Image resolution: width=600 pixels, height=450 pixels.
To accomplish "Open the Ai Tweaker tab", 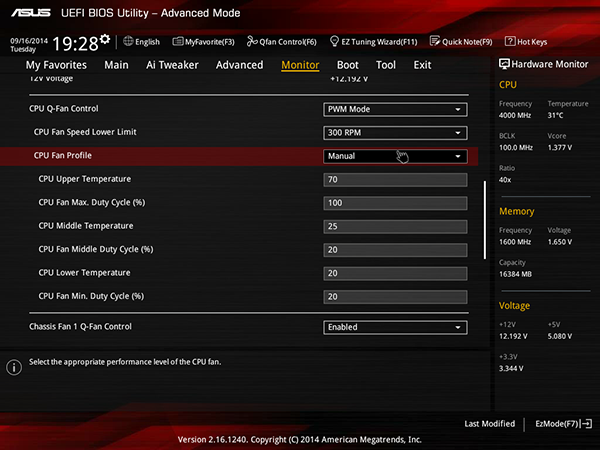I will [x=172, y=65].
